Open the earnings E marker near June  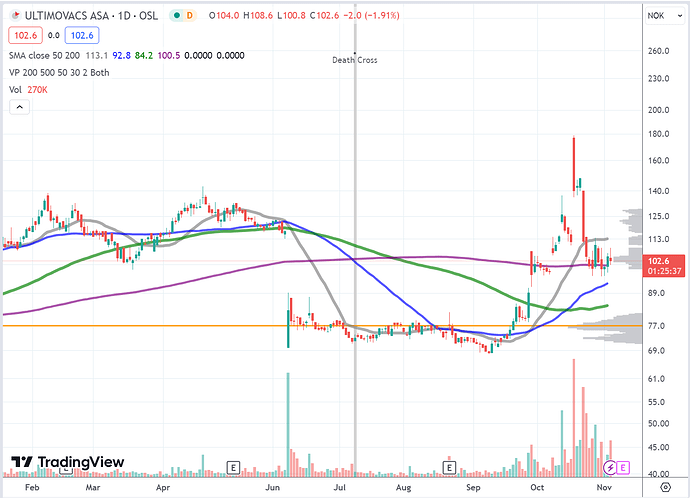233,467
